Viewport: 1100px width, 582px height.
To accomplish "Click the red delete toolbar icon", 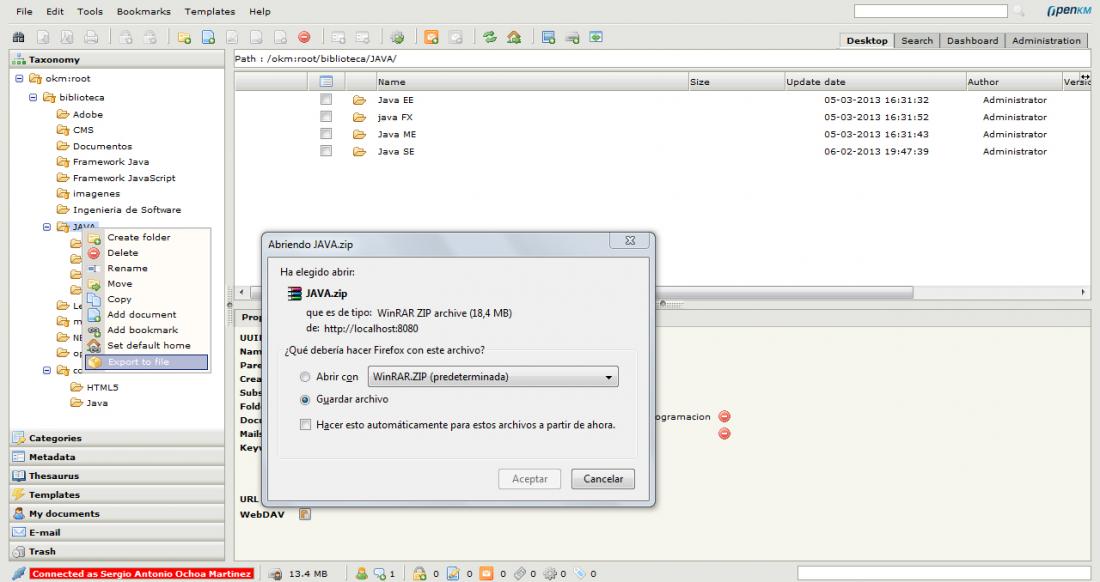I will click(303, 37).
